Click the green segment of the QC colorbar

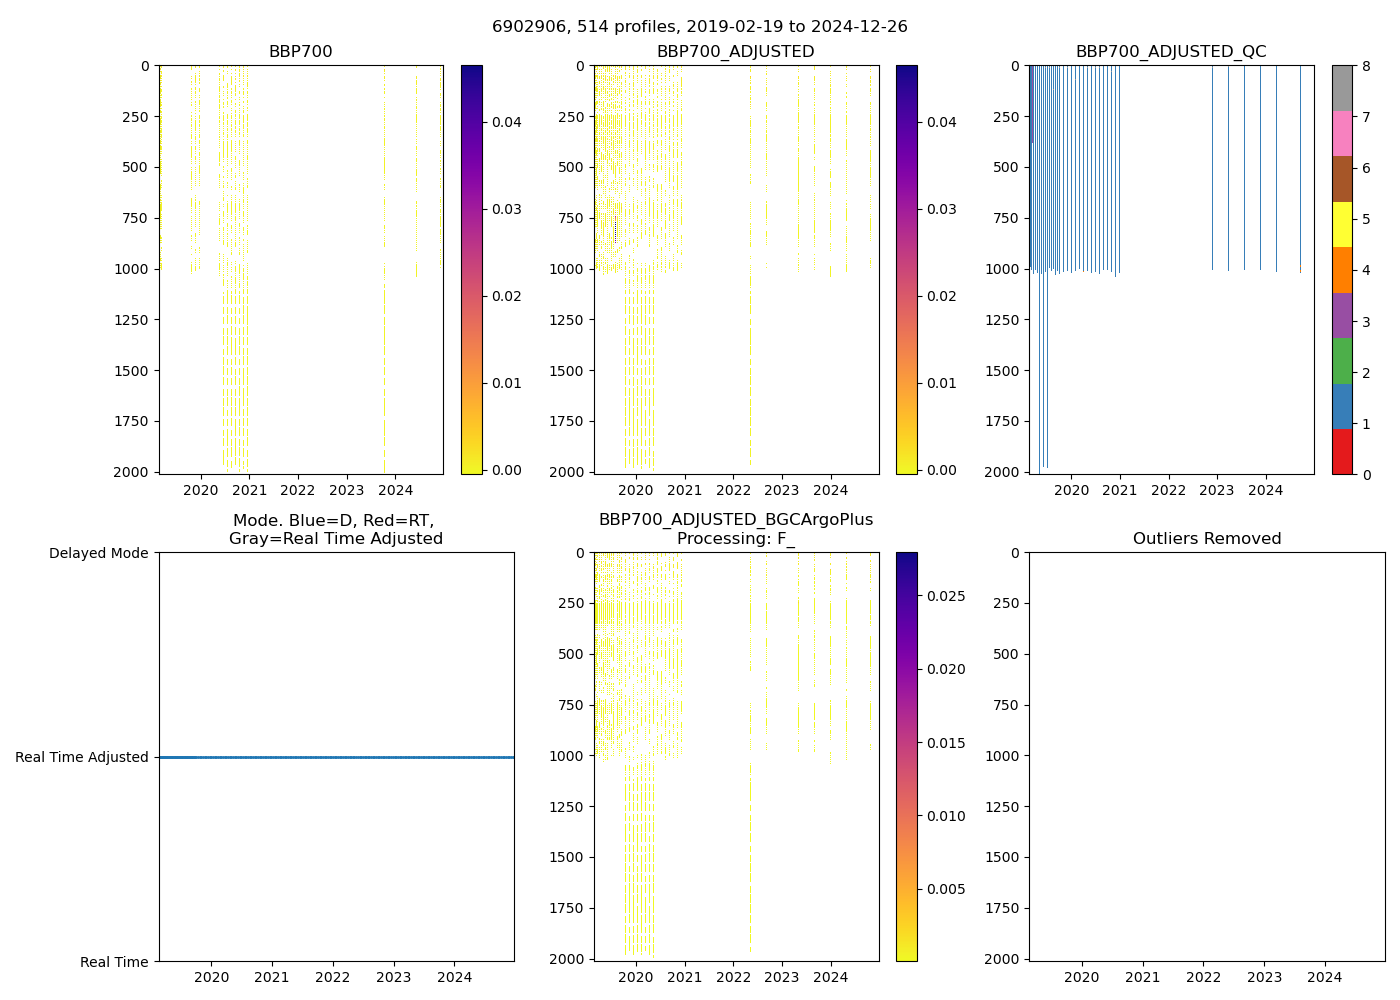click(x=1342, y=360)
